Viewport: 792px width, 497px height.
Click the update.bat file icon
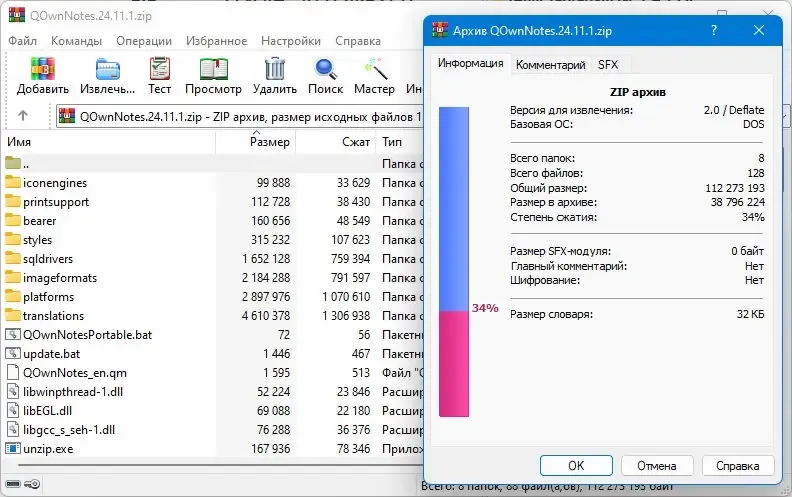[13, 354]
